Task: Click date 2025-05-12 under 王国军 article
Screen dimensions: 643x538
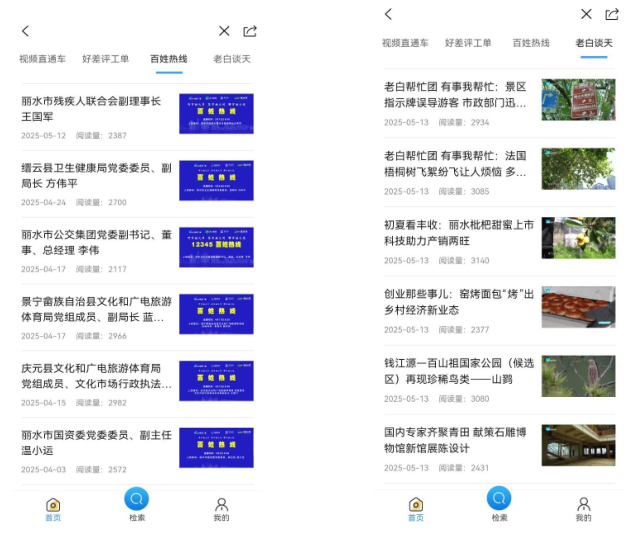Action: click(43, 136)
